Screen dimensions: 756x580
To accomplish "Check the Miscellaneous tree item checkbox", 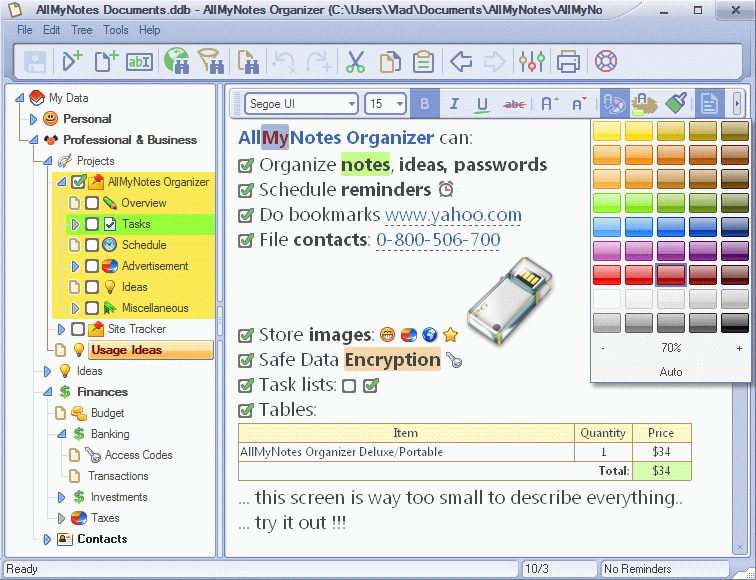I will (x=92, y=308).
